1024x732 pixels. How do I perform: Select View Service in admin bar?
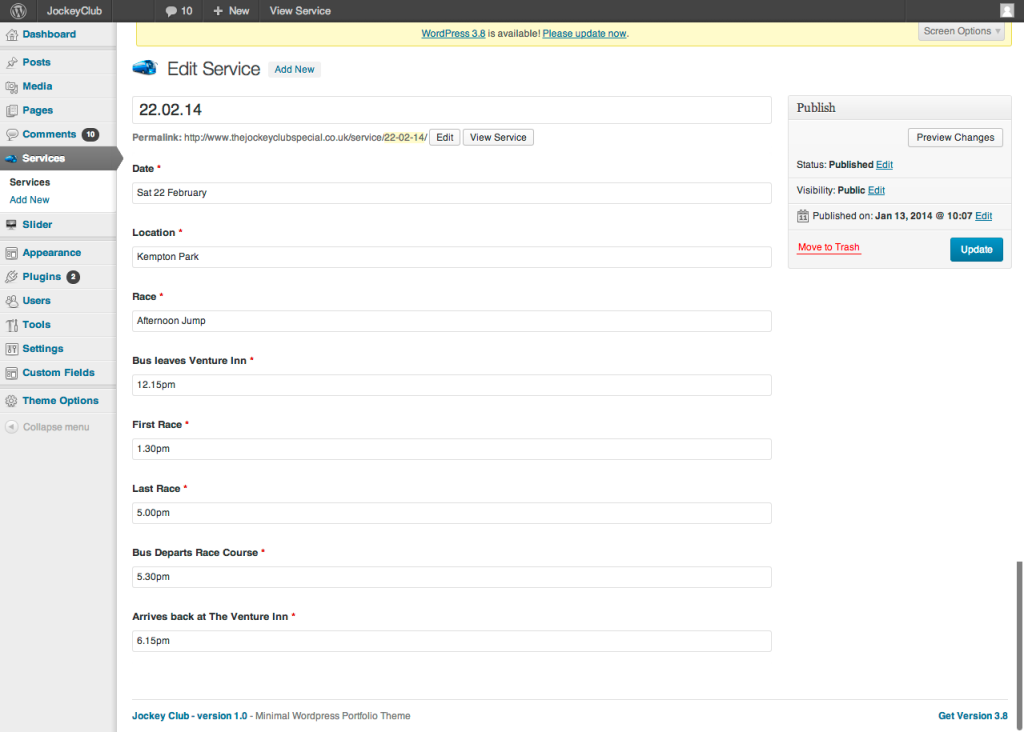coord(300,11)
